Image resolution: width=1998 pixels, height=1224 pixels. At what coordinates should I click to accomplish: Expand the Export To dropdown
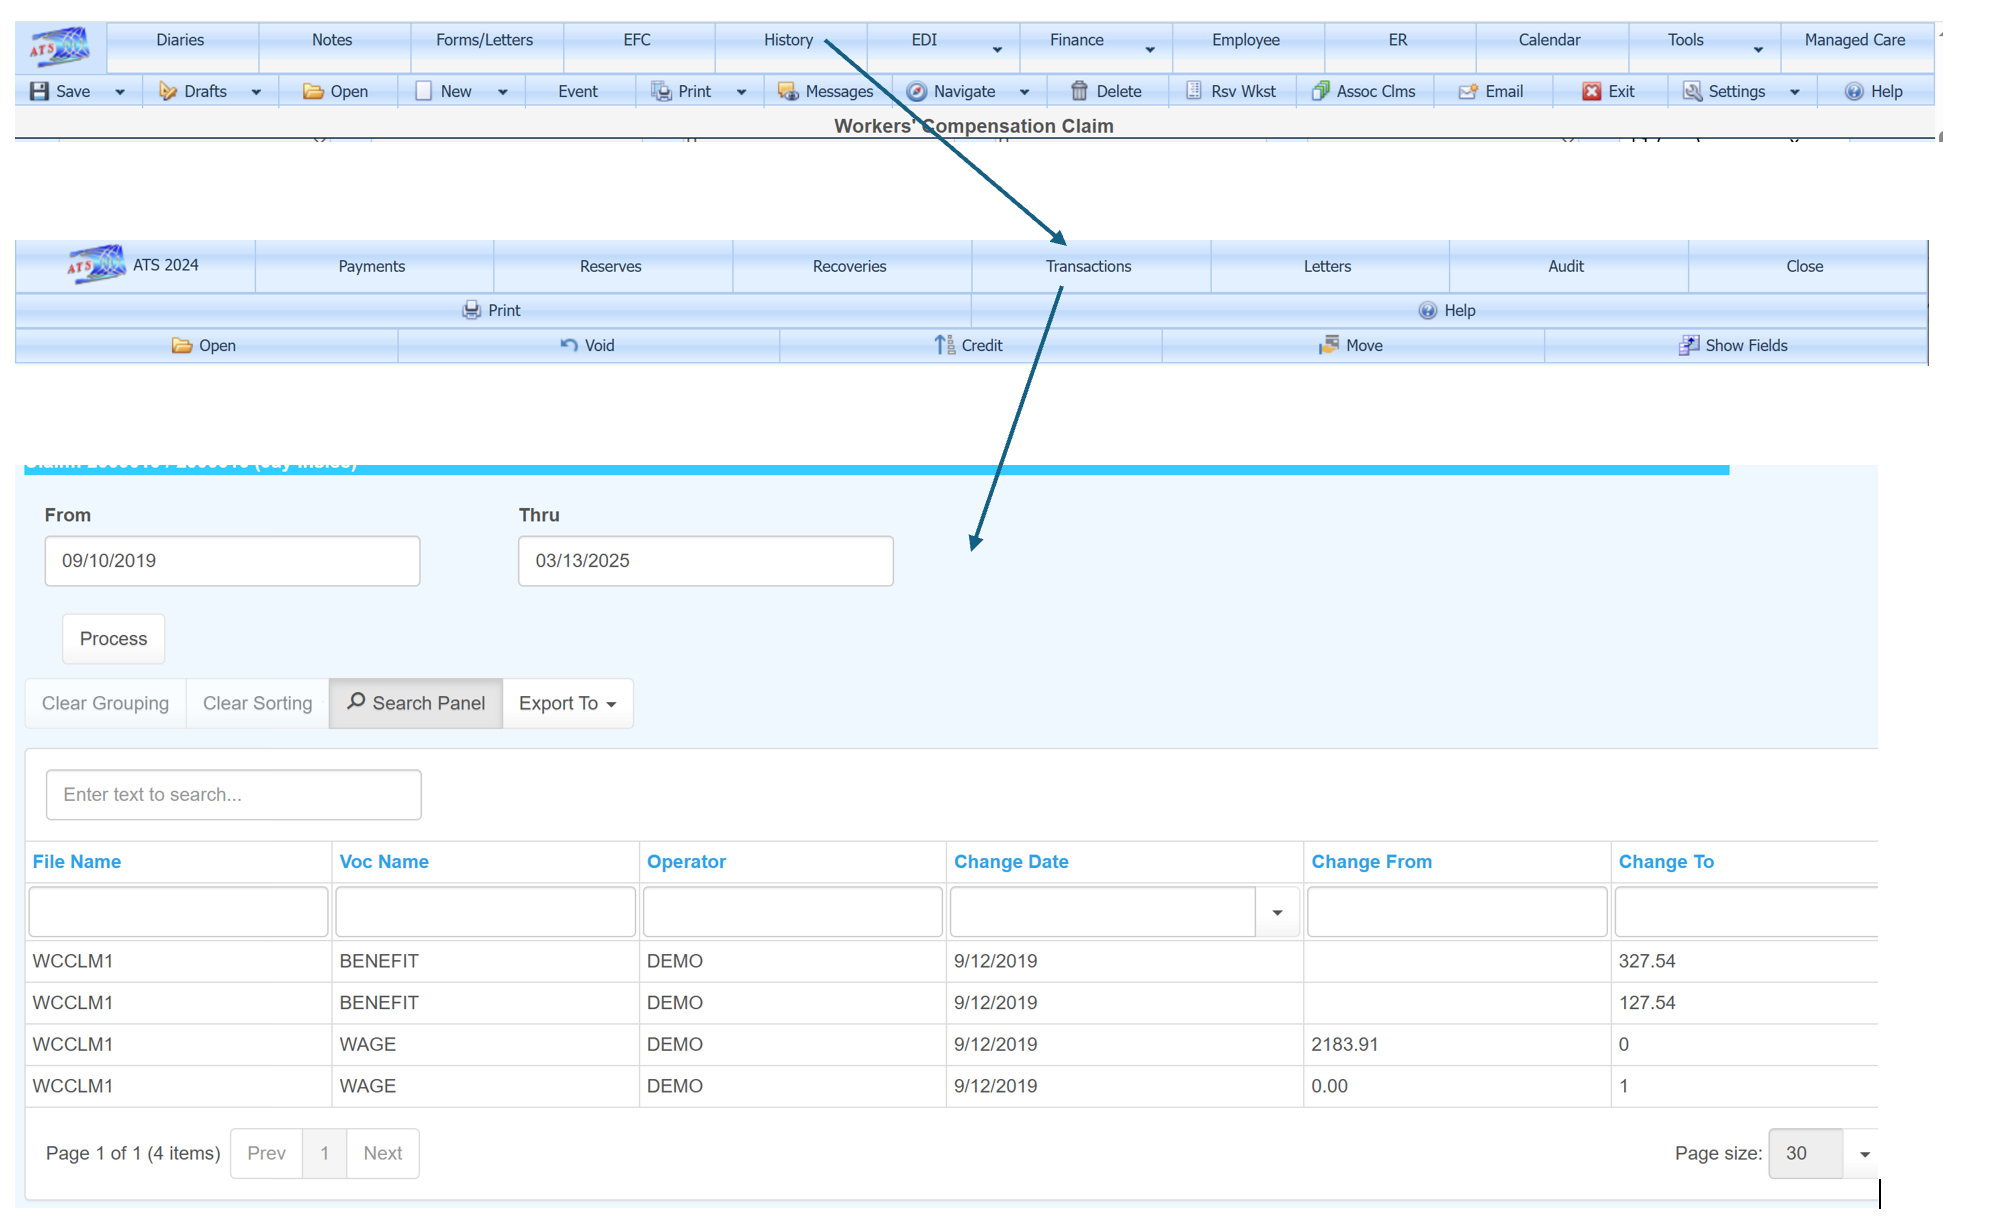click(567, 703)
